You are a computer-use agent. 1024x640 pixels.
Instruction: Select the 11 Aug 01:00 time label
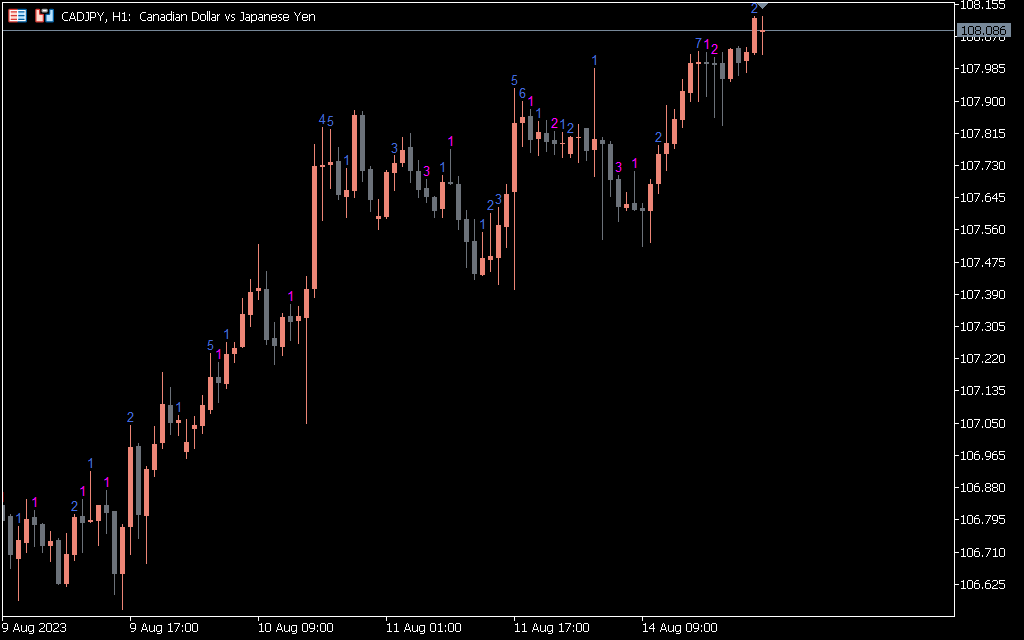(423, 628)
